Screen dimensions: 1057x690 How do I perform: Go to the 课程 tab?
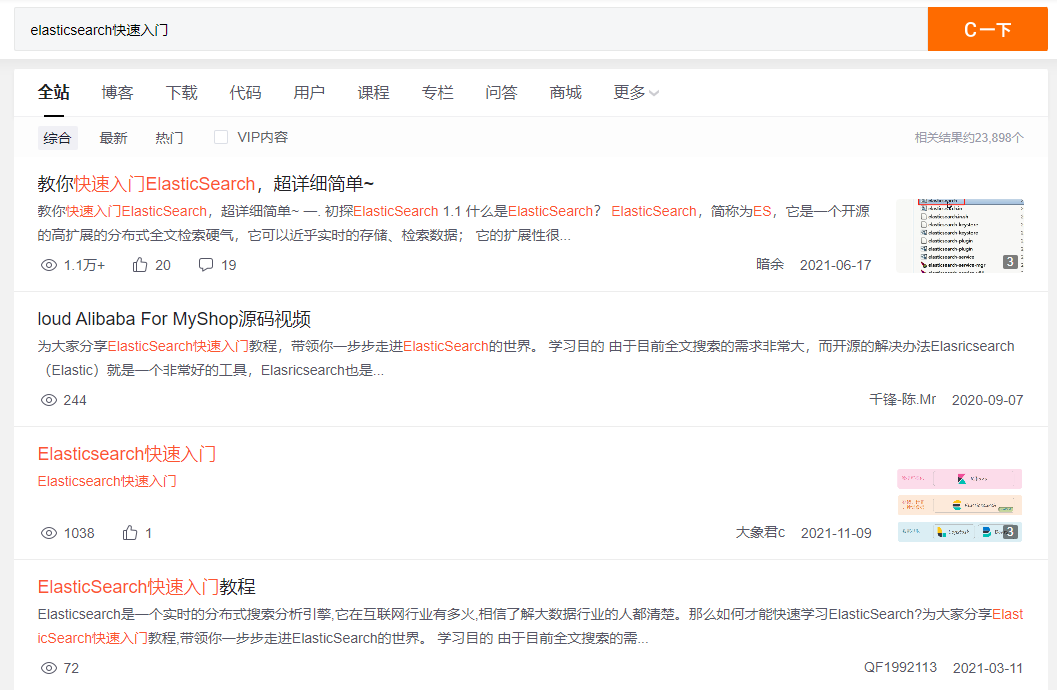373,92
